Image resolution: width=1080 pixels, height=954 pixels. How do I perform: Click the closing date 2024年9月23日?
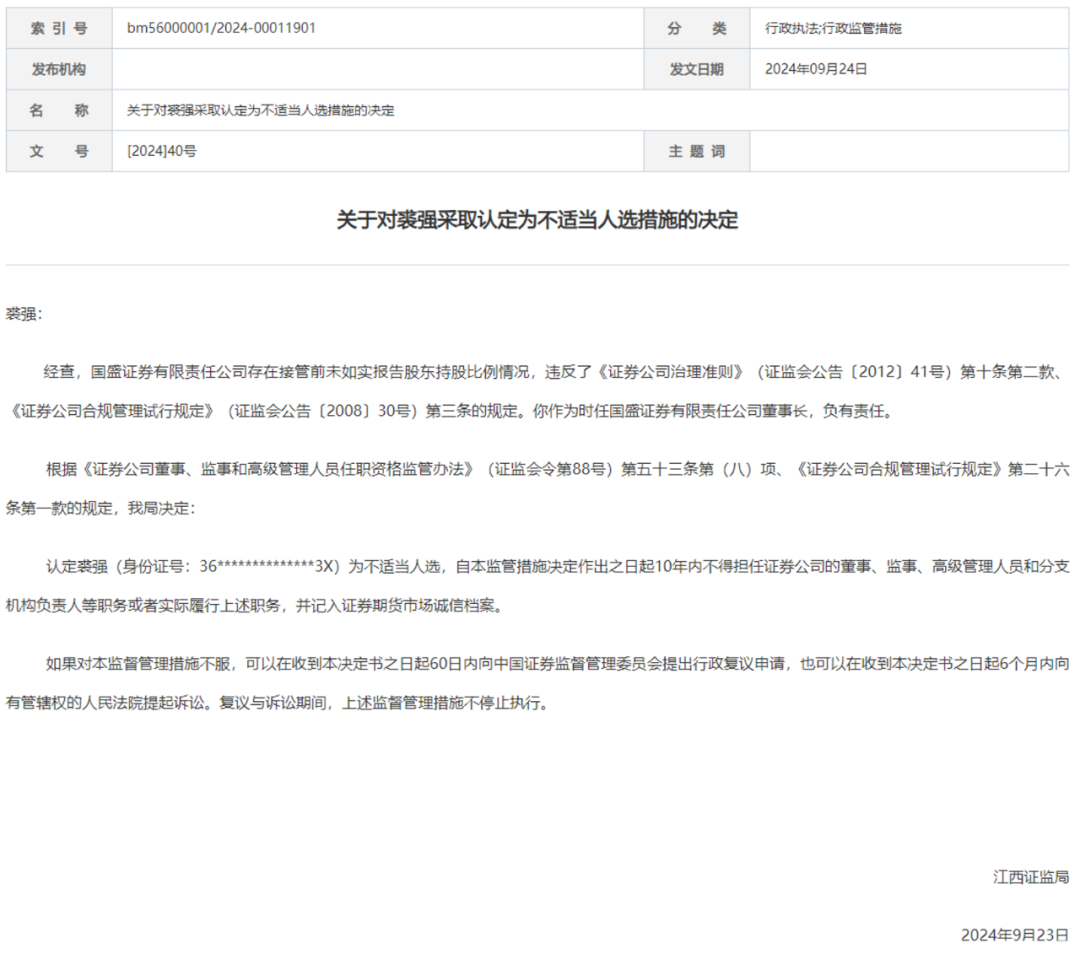pyautogui.click(x=1015, y=935)
